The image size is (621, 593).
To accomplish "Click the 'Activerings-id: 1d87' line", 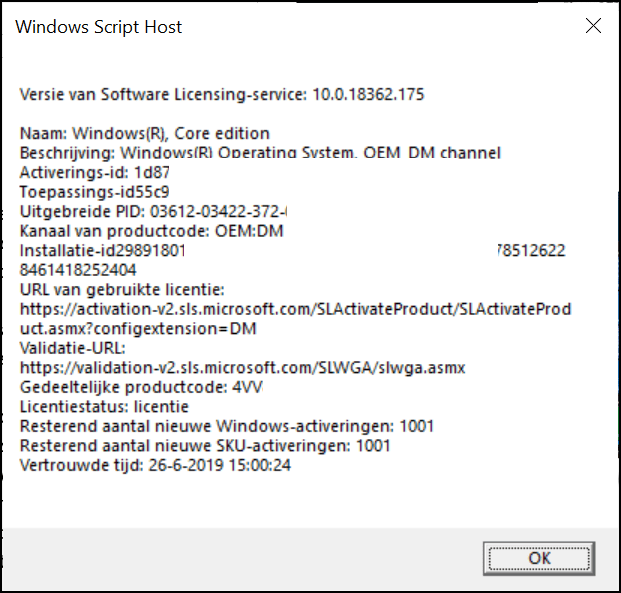I will pos(95,172).
